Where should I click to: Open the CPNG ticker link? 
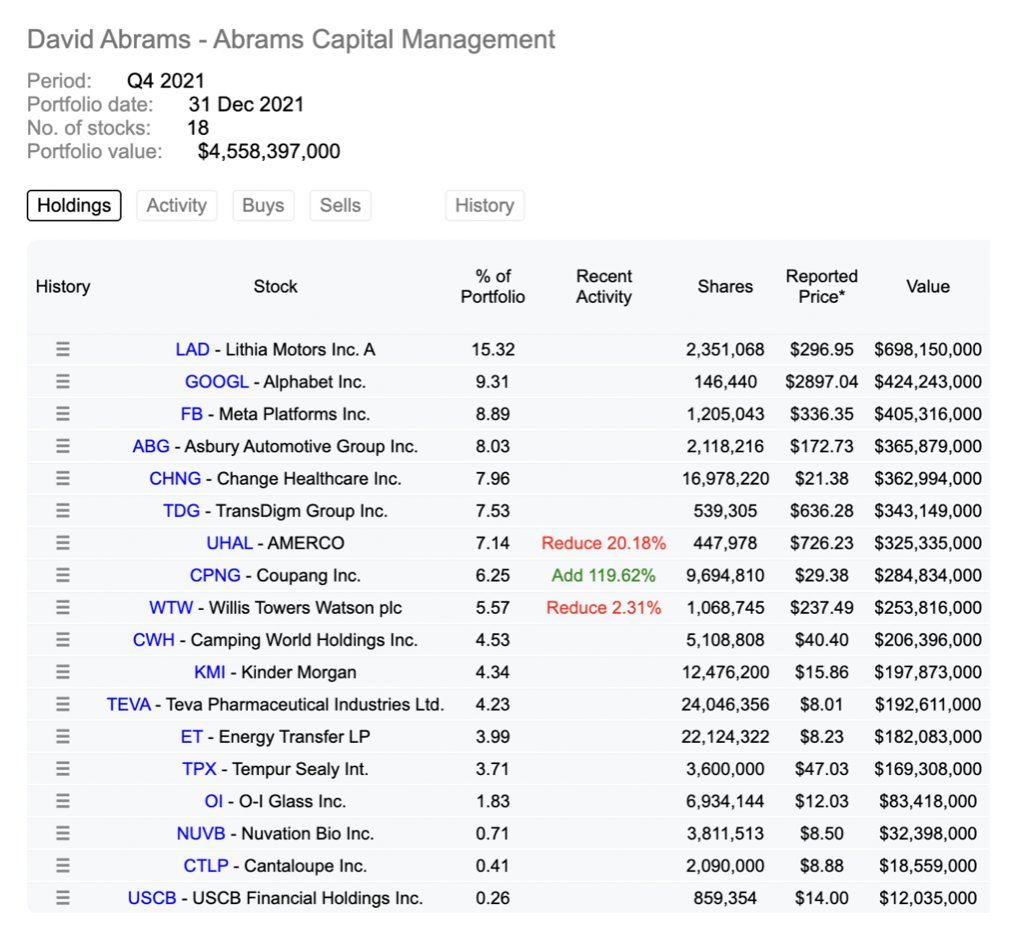pyautogui.click(x=215, y=575)
